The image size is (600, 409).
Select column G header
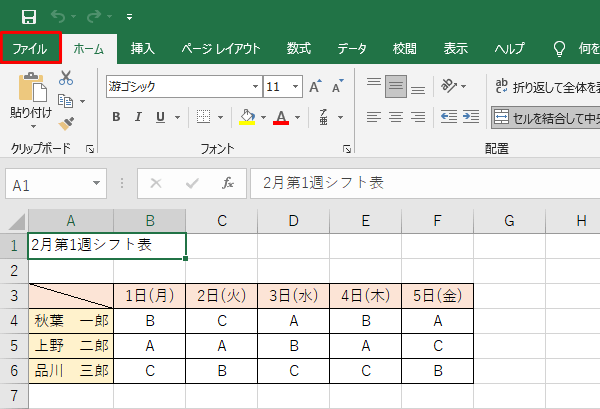[x=509, y=221]
